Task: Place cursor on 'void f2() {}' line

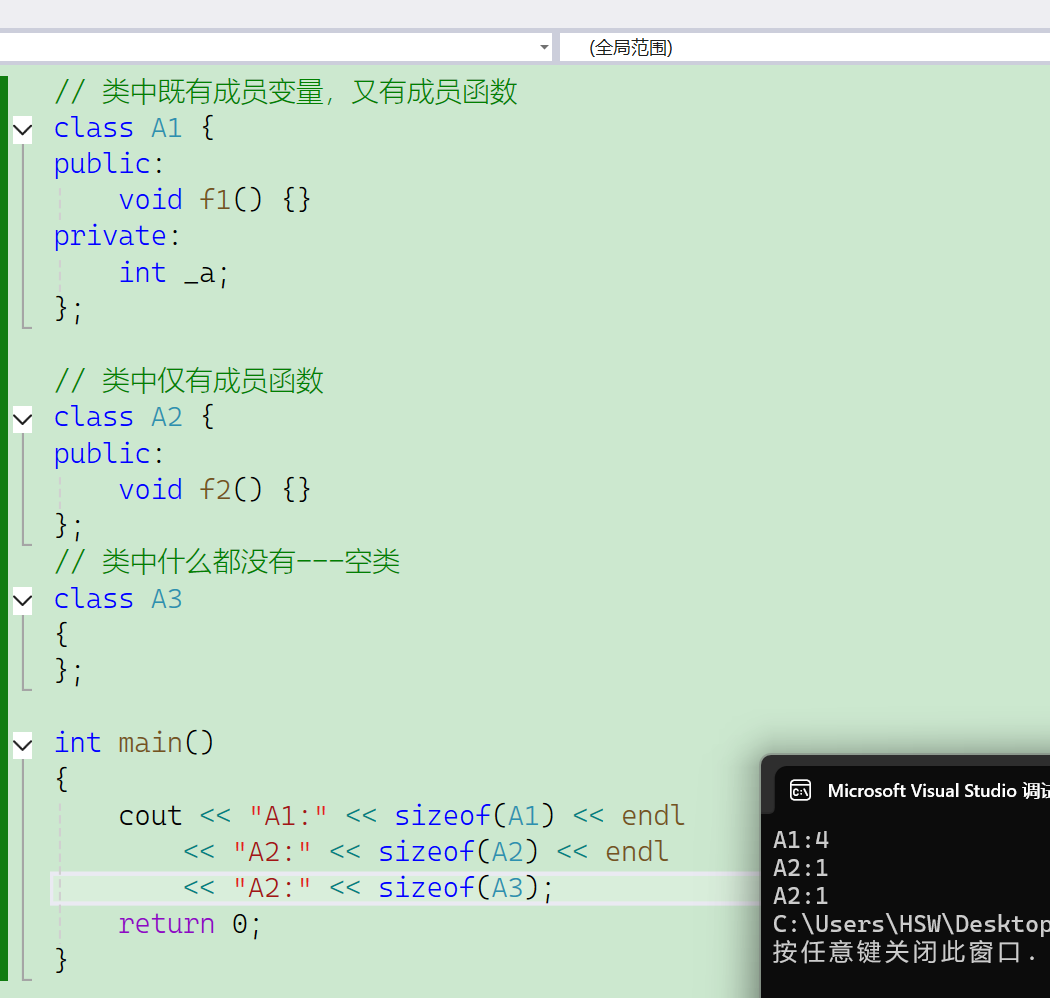Action: [214, 490]
